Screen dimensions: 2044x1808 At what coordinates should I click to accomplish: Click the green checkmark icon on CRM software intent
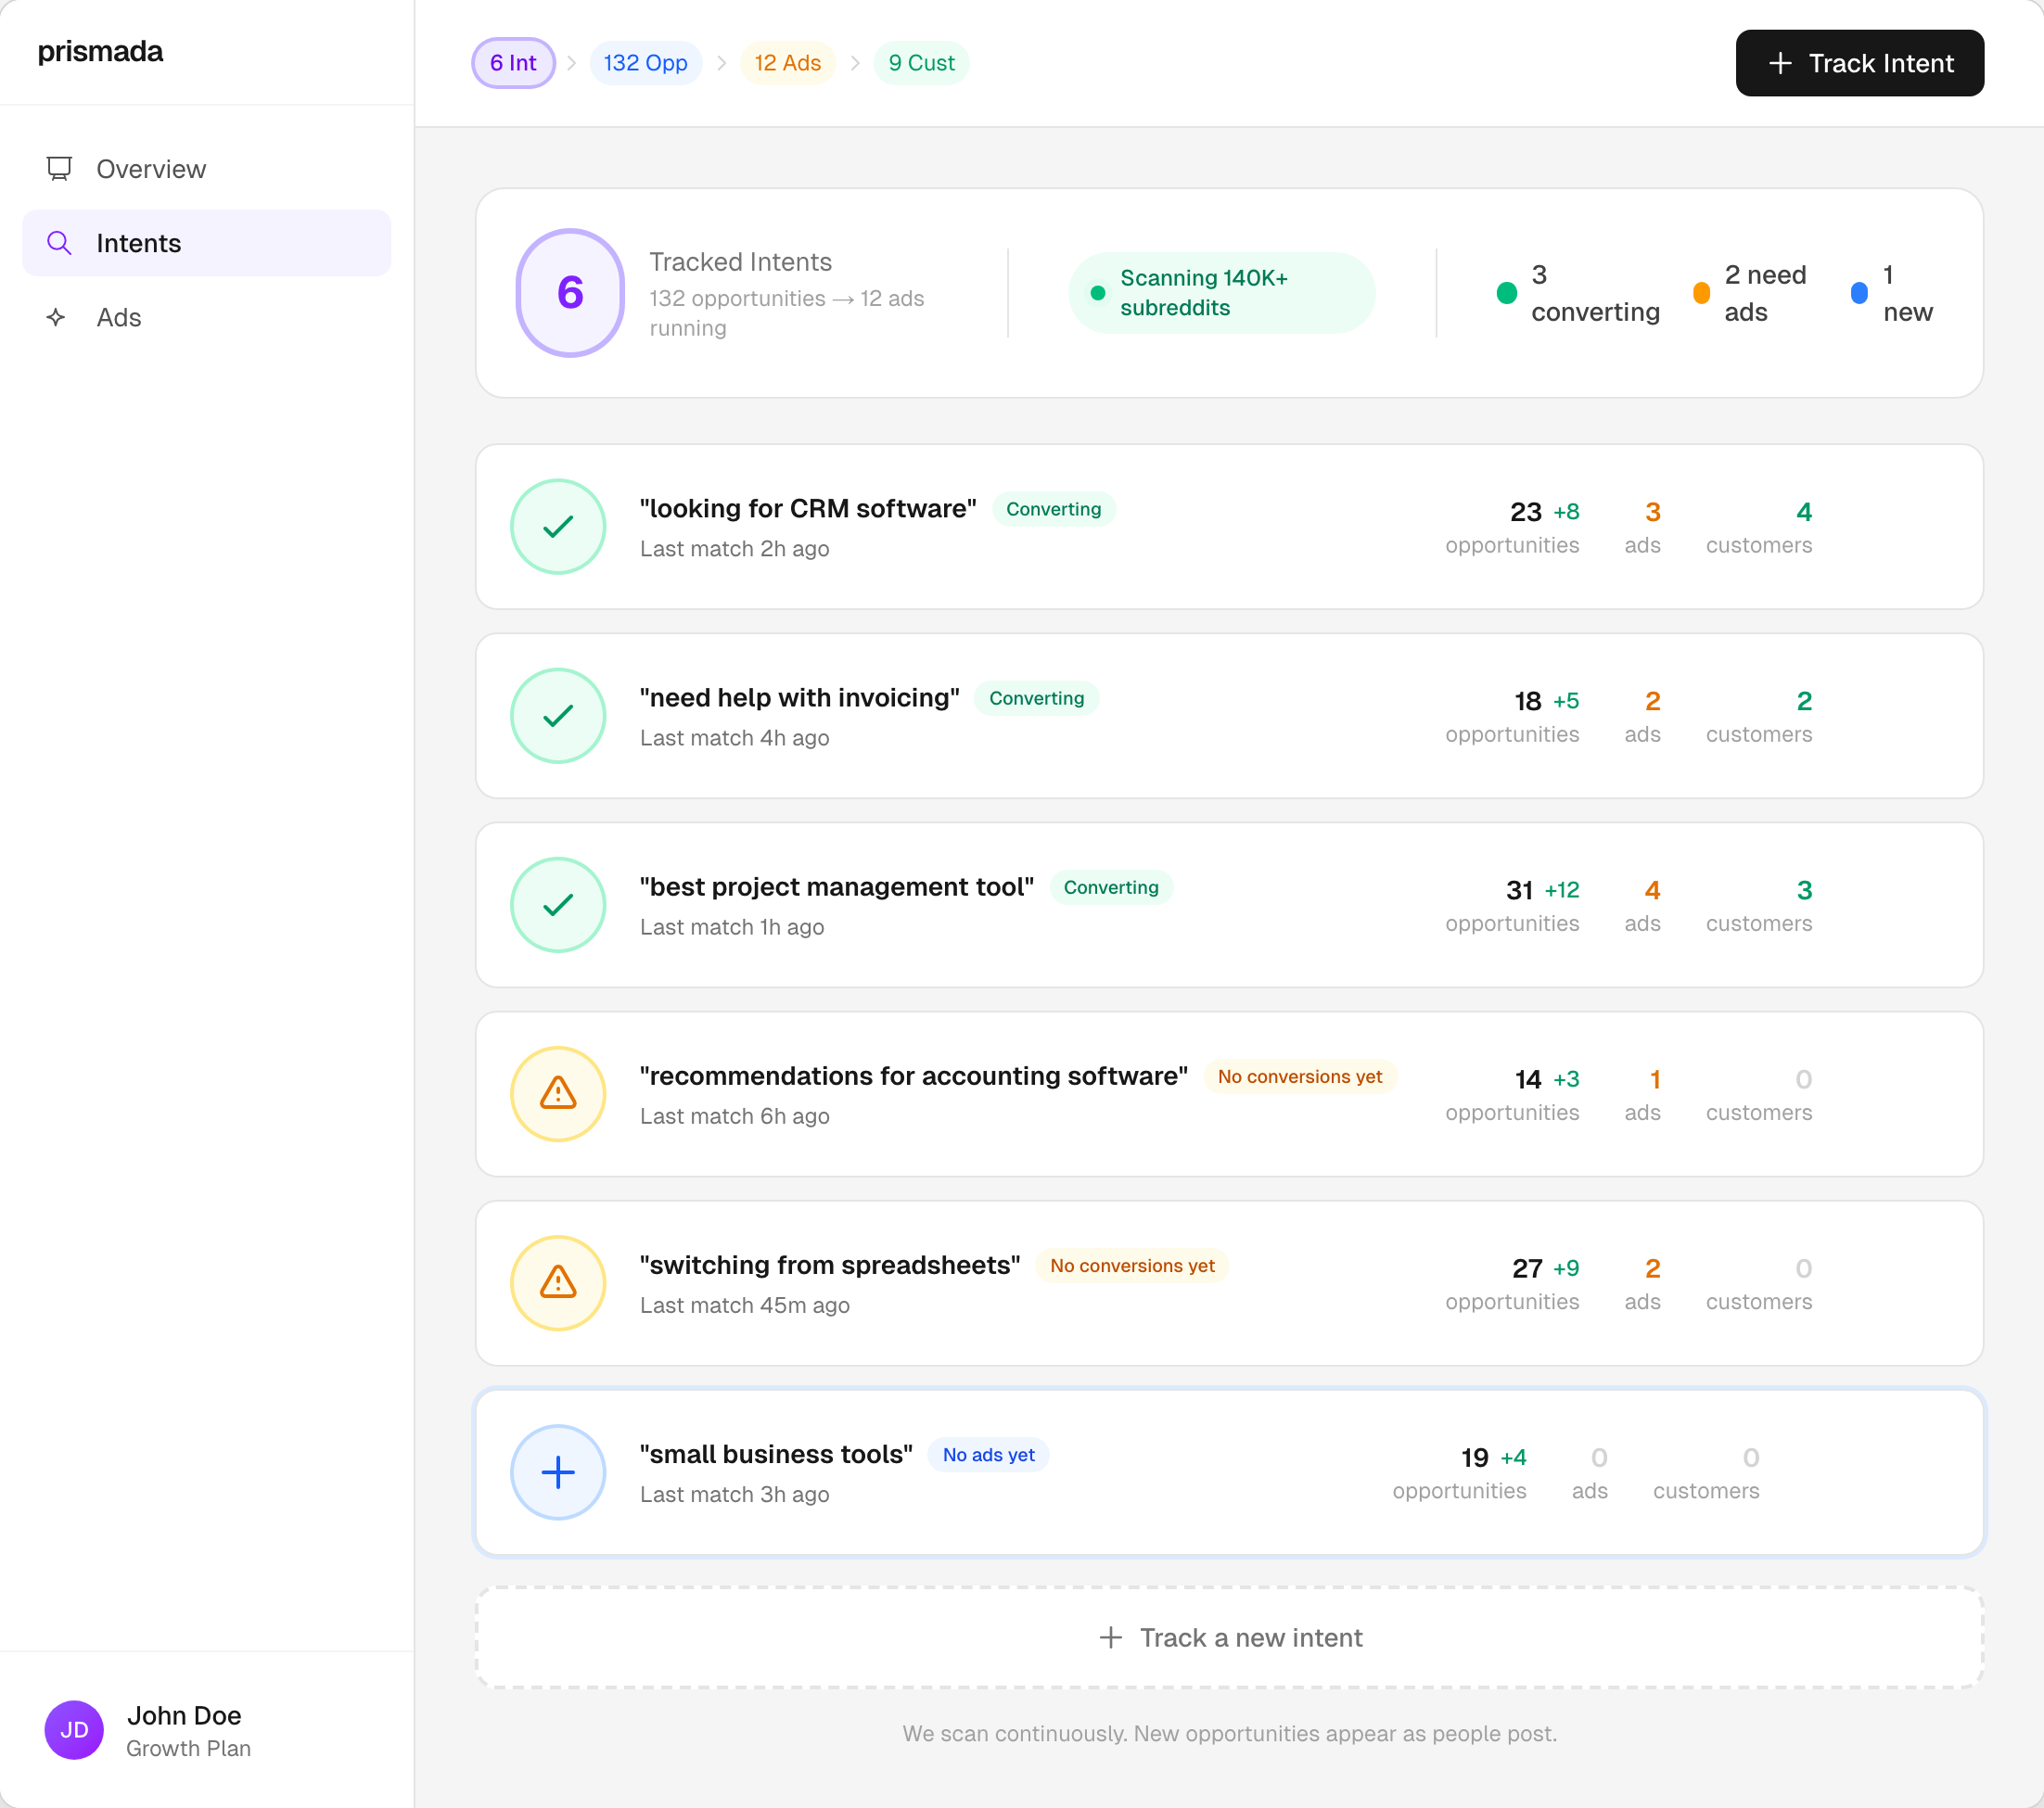(x=557, y=526)
